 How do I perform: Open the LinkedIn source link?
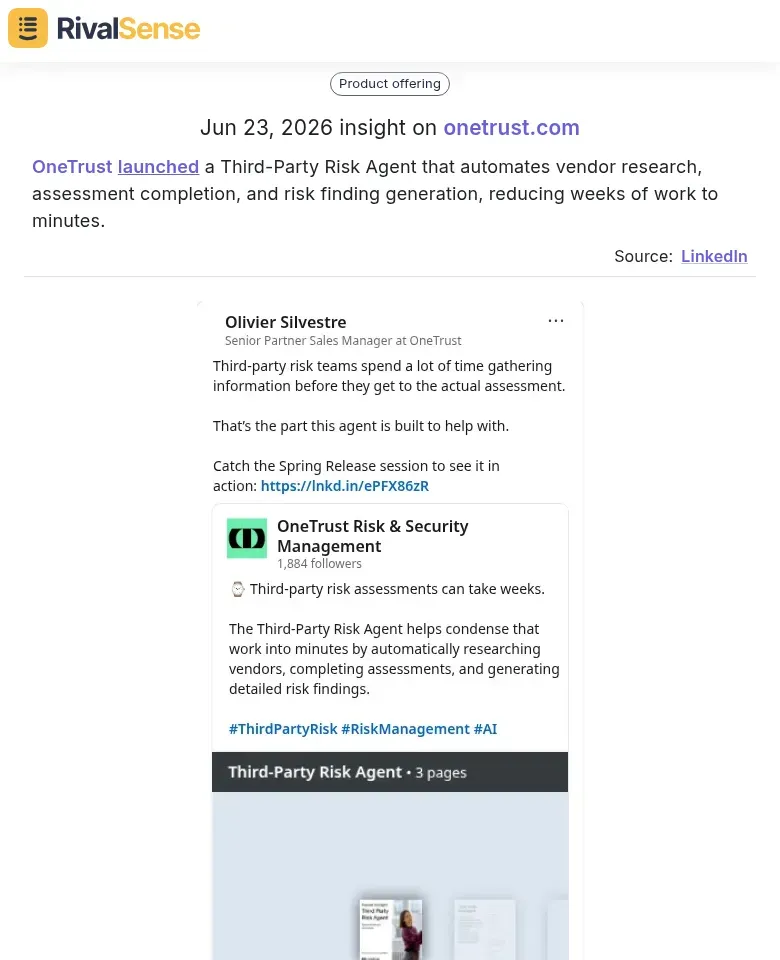point(714,256)
